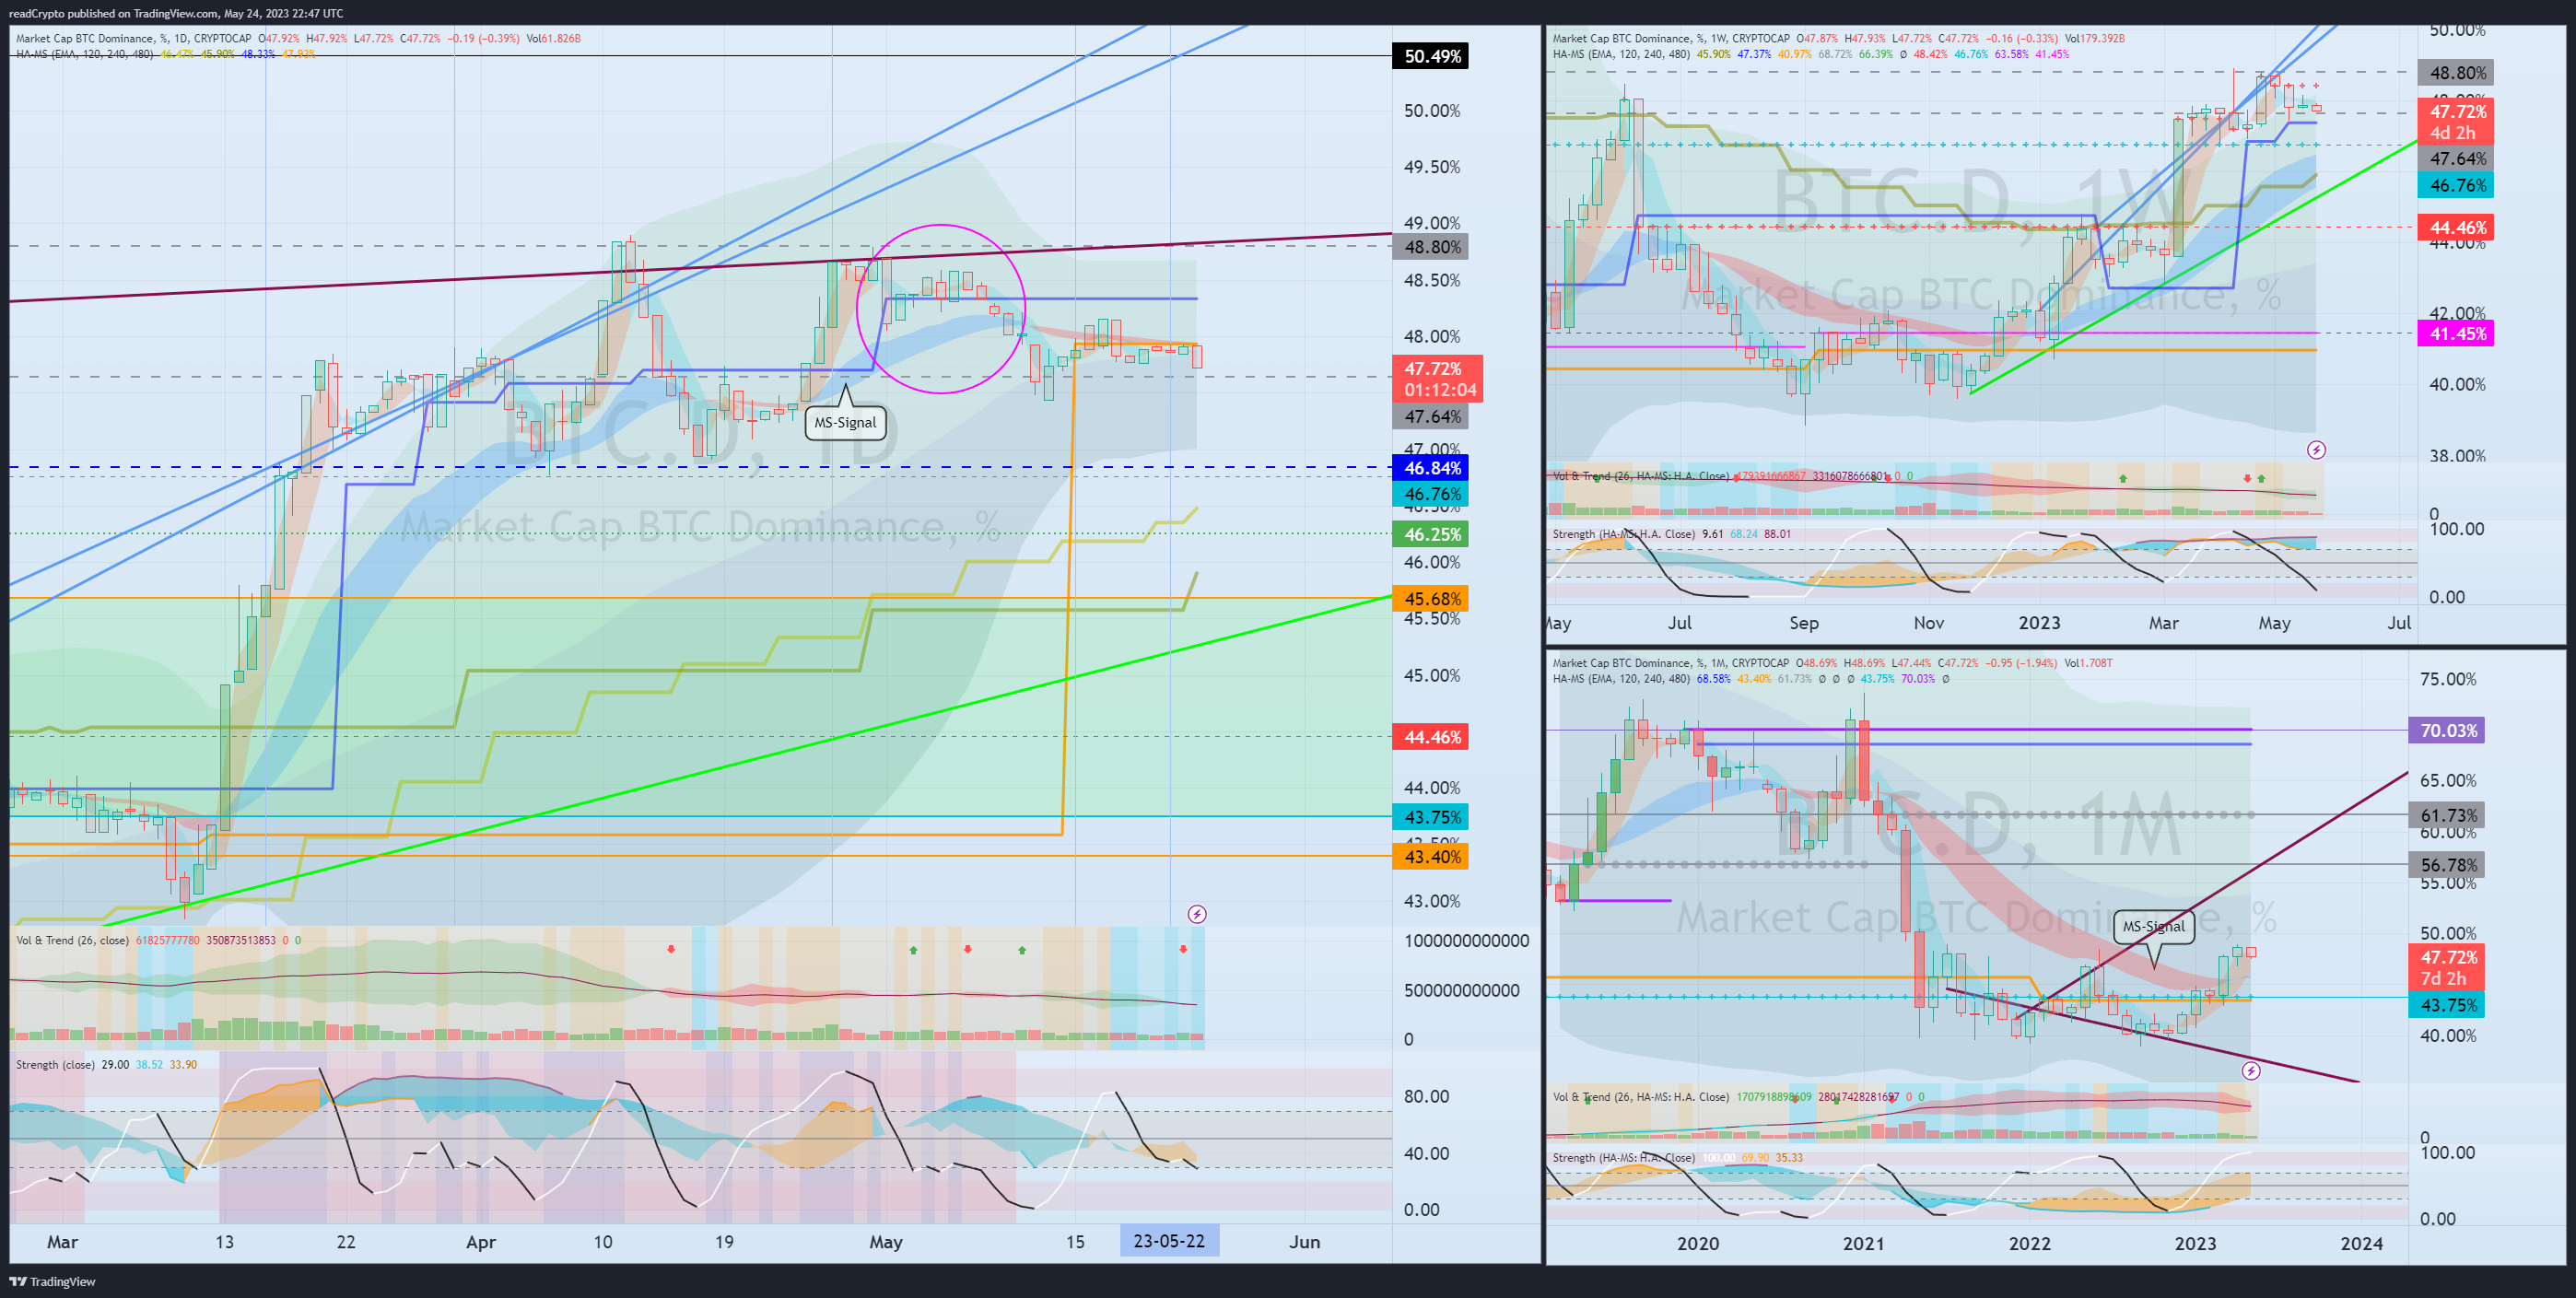Click the Strength (close) indicator legend
The width and height of the screenshot is (2576, 1298).
pyautogui.click(x=55, y=1064)
